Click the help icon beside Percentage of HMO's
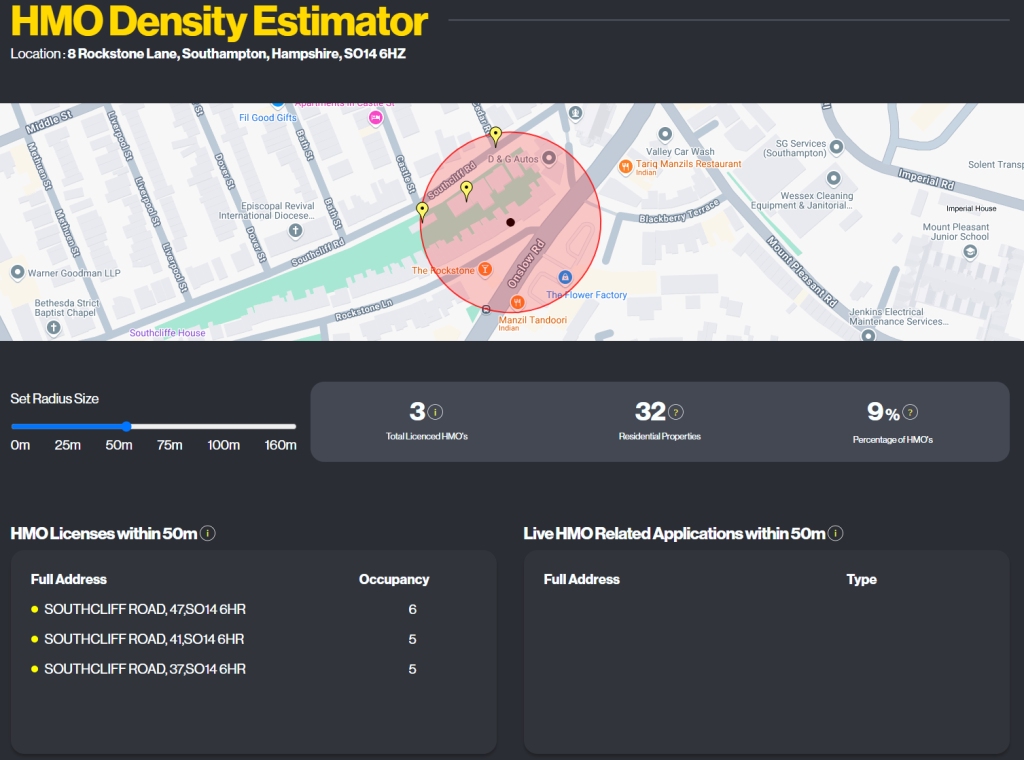 coord(910,412)
